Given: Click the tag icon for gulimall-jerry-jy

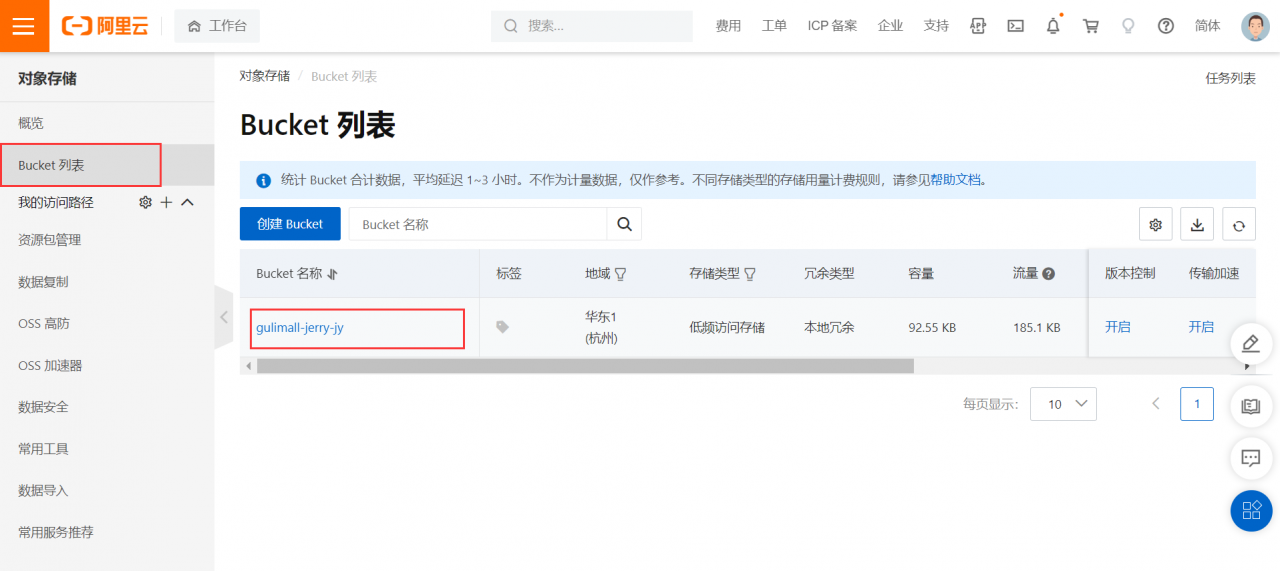Looking at the screenshot, I should pyautogui.click(x=503, y=327).
